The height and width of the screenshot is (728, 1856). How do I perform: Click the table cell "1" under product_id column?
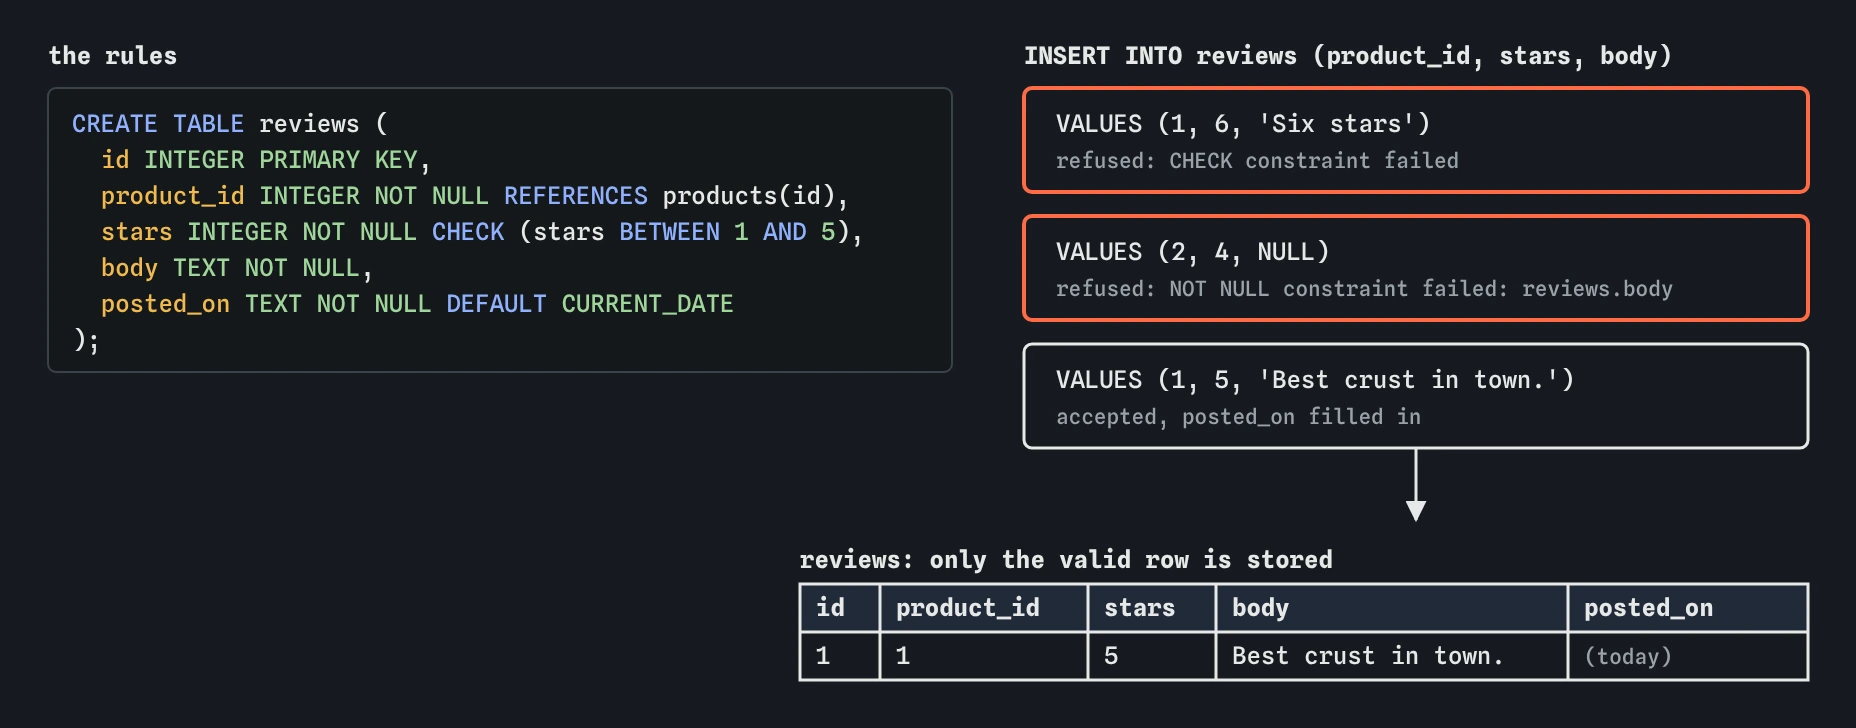[x=984, y=656]
